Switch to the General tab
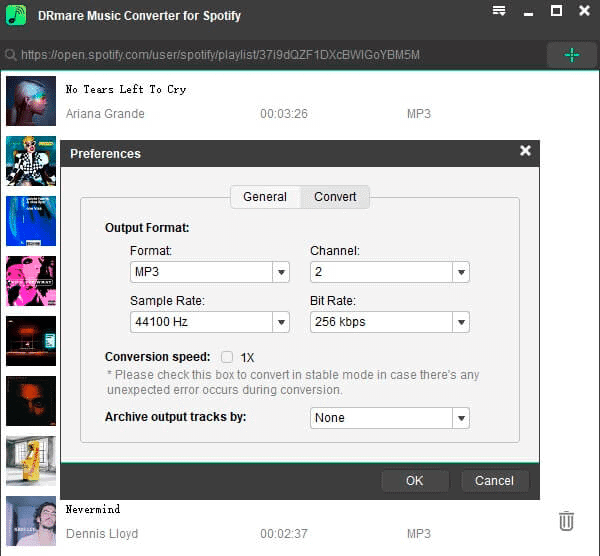The image size is (600, 556). click(x=265, y=197)
